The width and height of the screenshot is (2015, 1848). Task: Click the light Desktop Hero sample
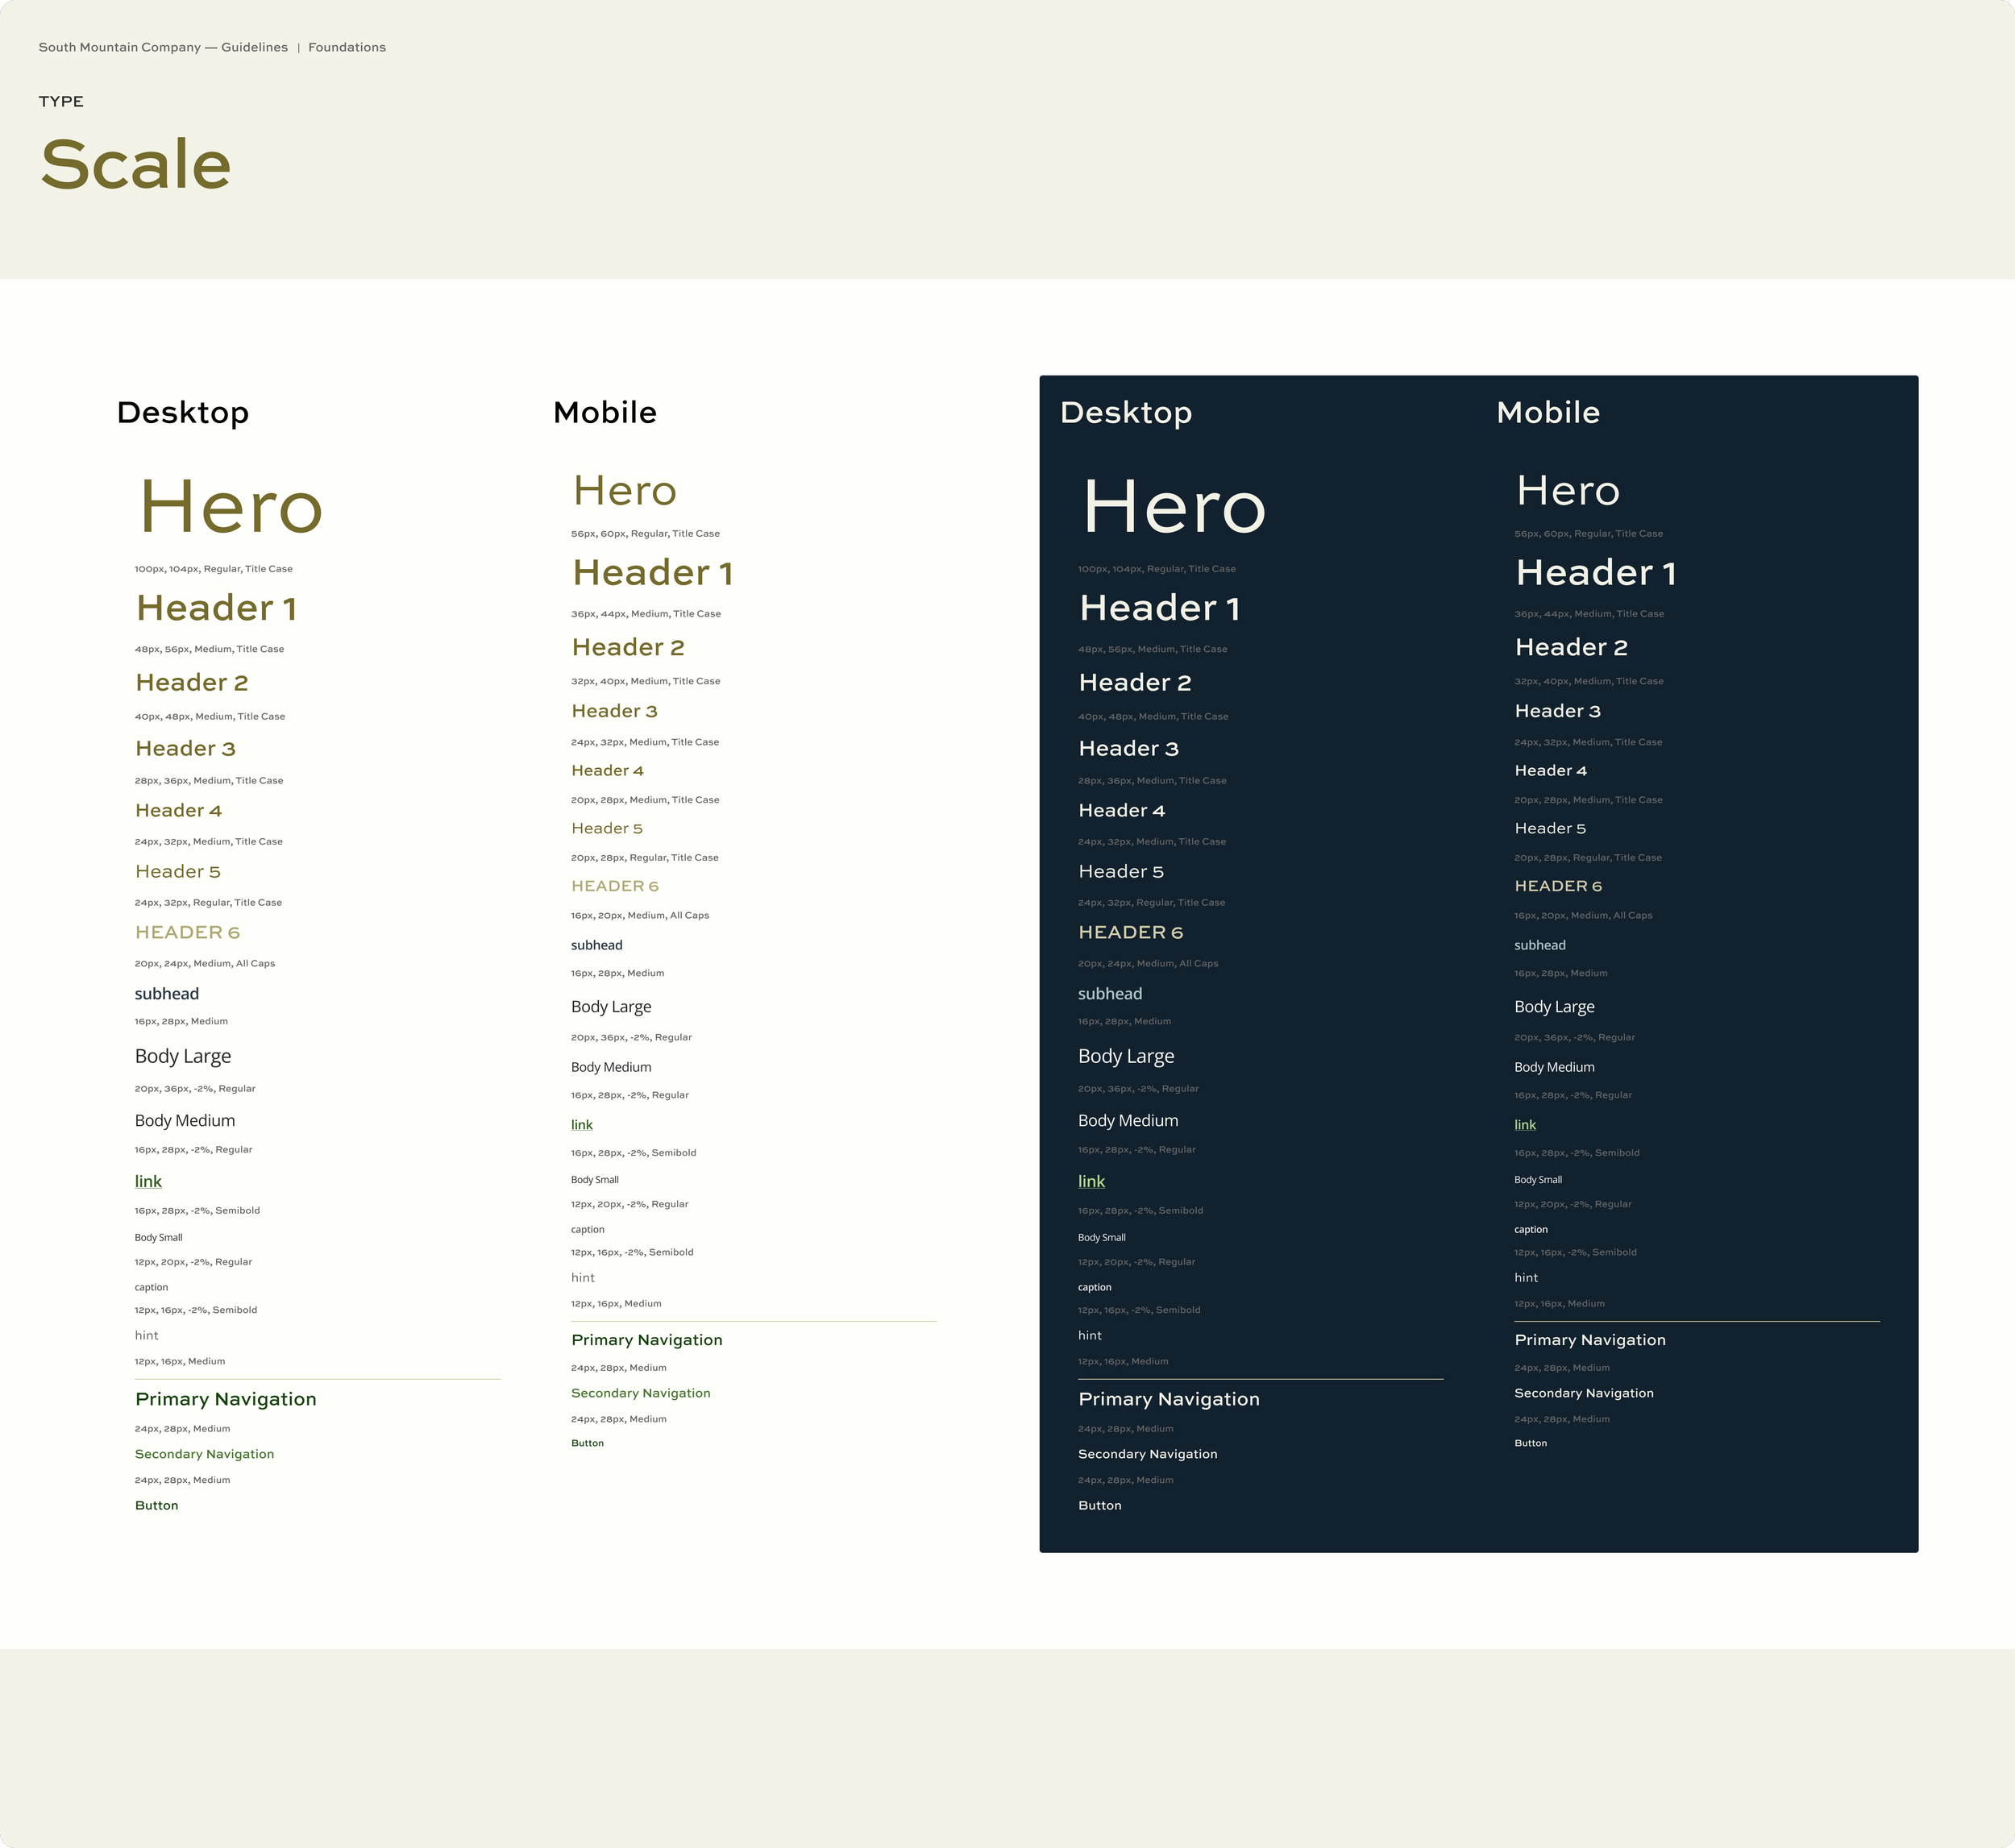point(230,507)
